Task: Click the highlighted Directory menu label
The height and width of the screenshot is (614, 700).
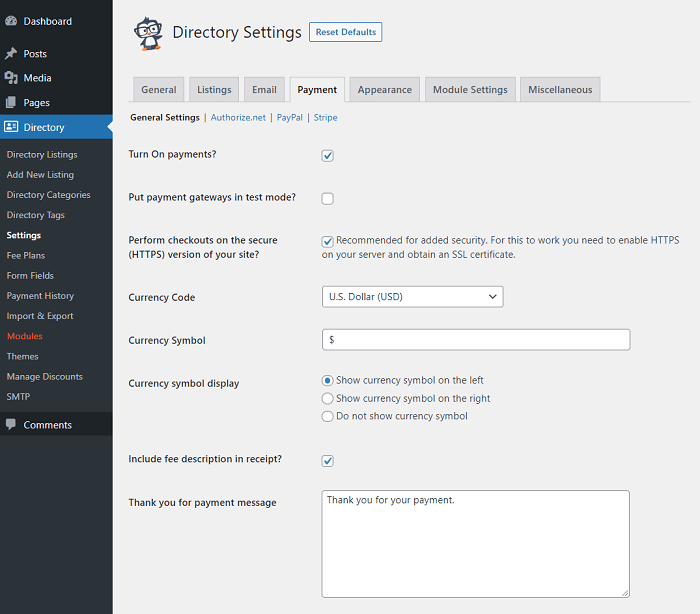Action: 44,127
